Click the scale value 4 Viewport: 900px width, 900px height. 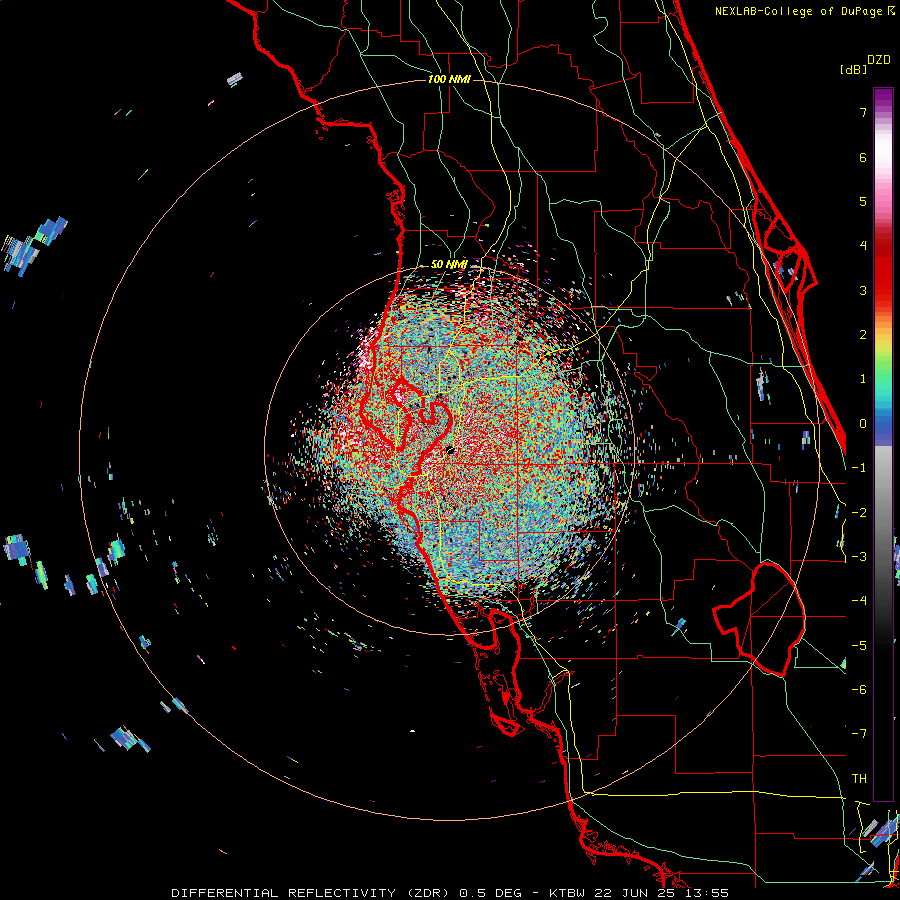click(x=863, y=246)
